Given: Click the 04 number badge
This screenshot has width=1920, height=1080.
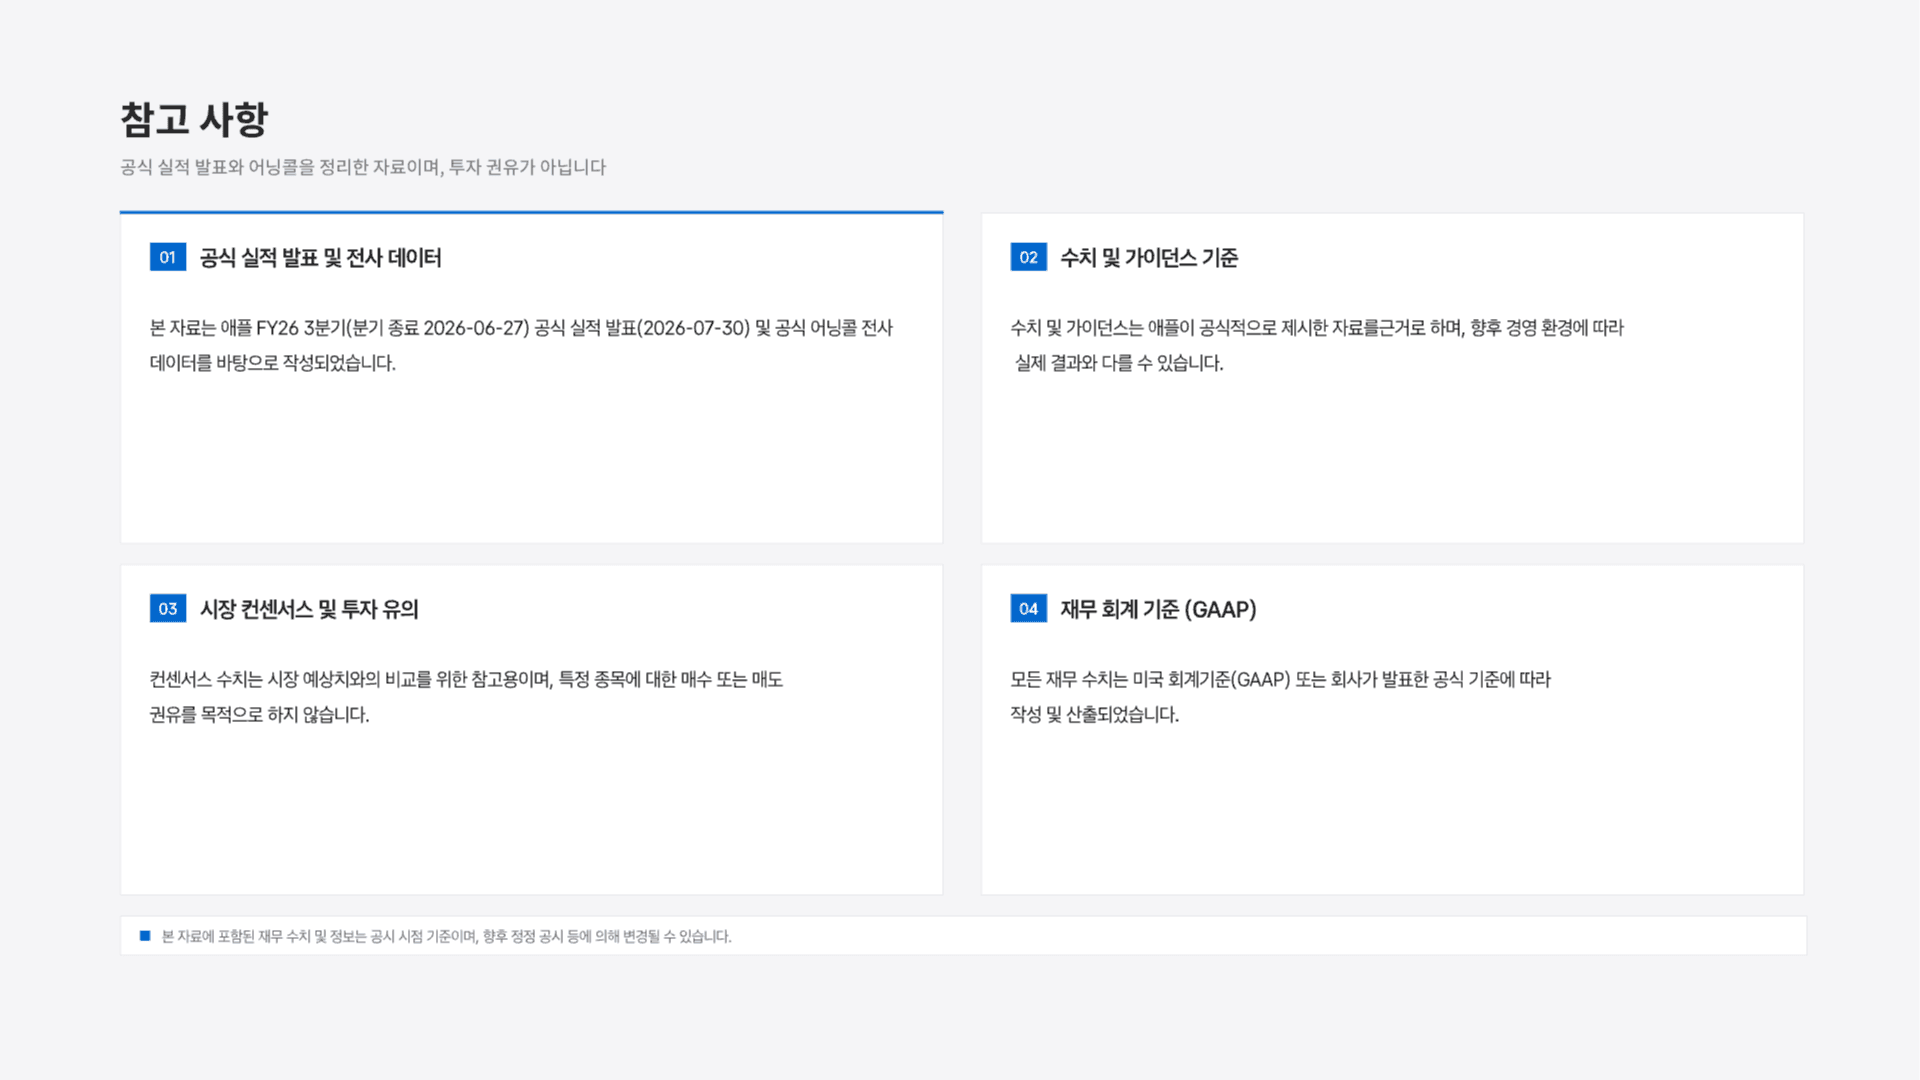Looking at the screenshot, I should [1028, 609].
